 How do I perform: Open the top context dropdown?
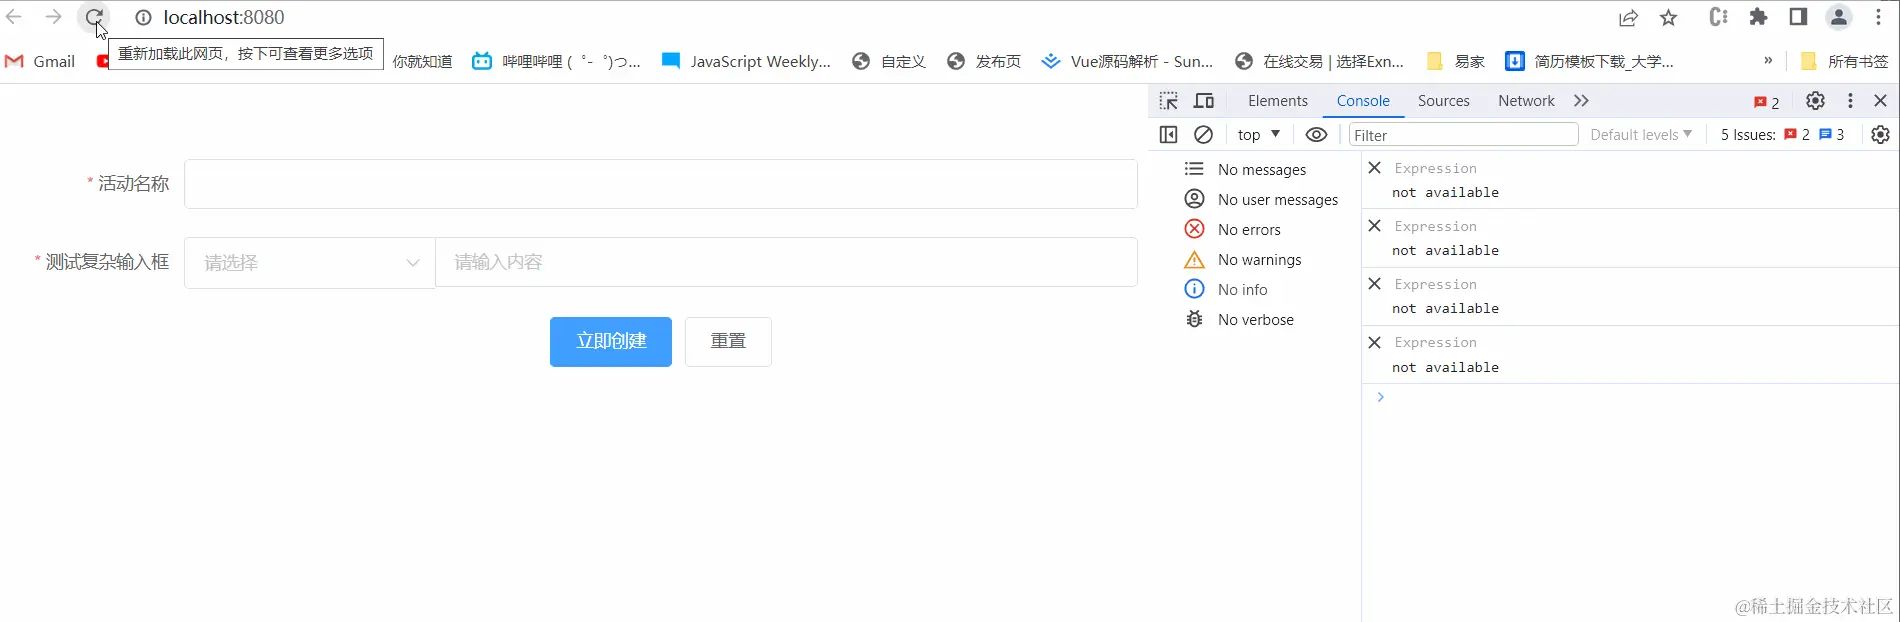pyautogui.click(x=1258, y=135)
